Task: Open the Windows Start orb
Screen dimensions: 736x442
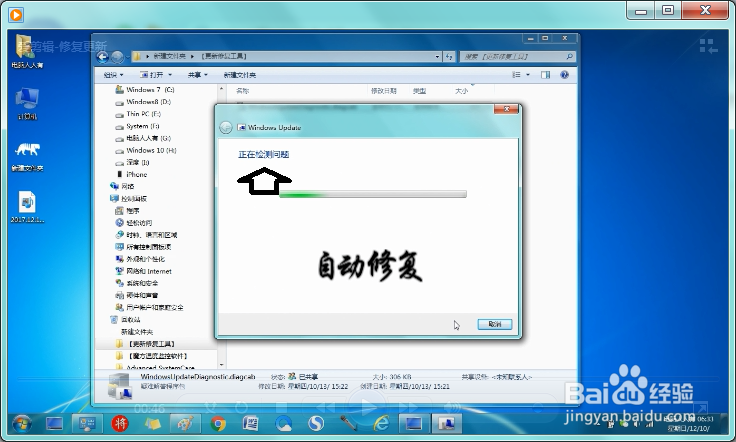Action: (x=22, y=424)
